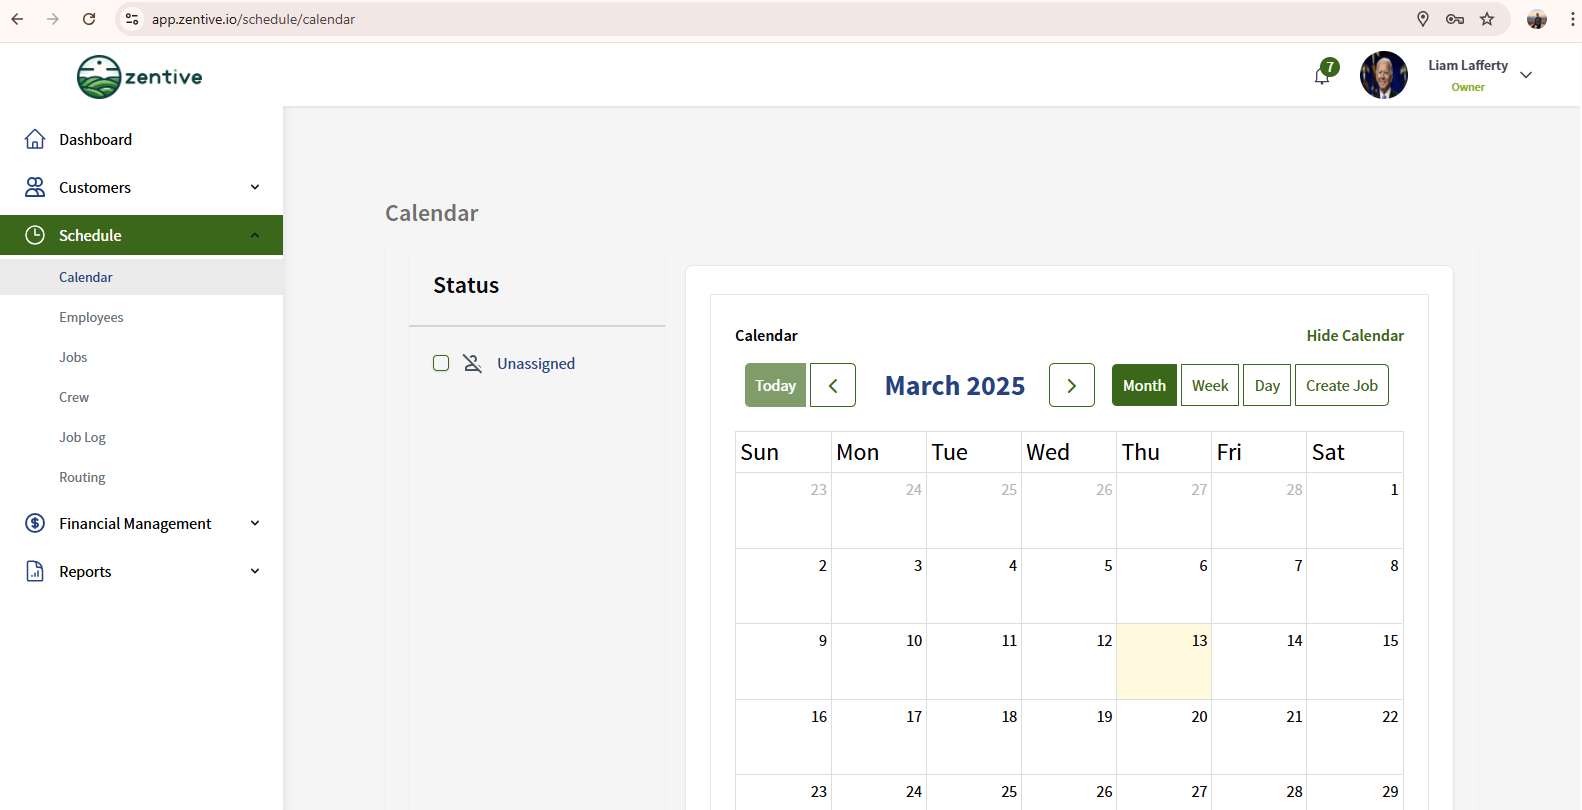Viewport: 1582px width, 810px height.
Task: Reload the page in the browser
Action: 89,19
